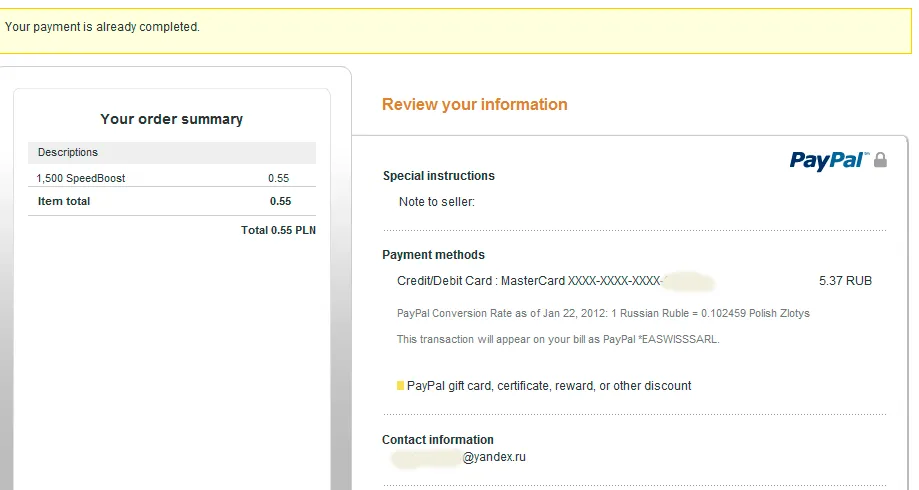Viewport: 919px width, 490px height.
Task: Click the padlock security icon
Action: point(880,160)
